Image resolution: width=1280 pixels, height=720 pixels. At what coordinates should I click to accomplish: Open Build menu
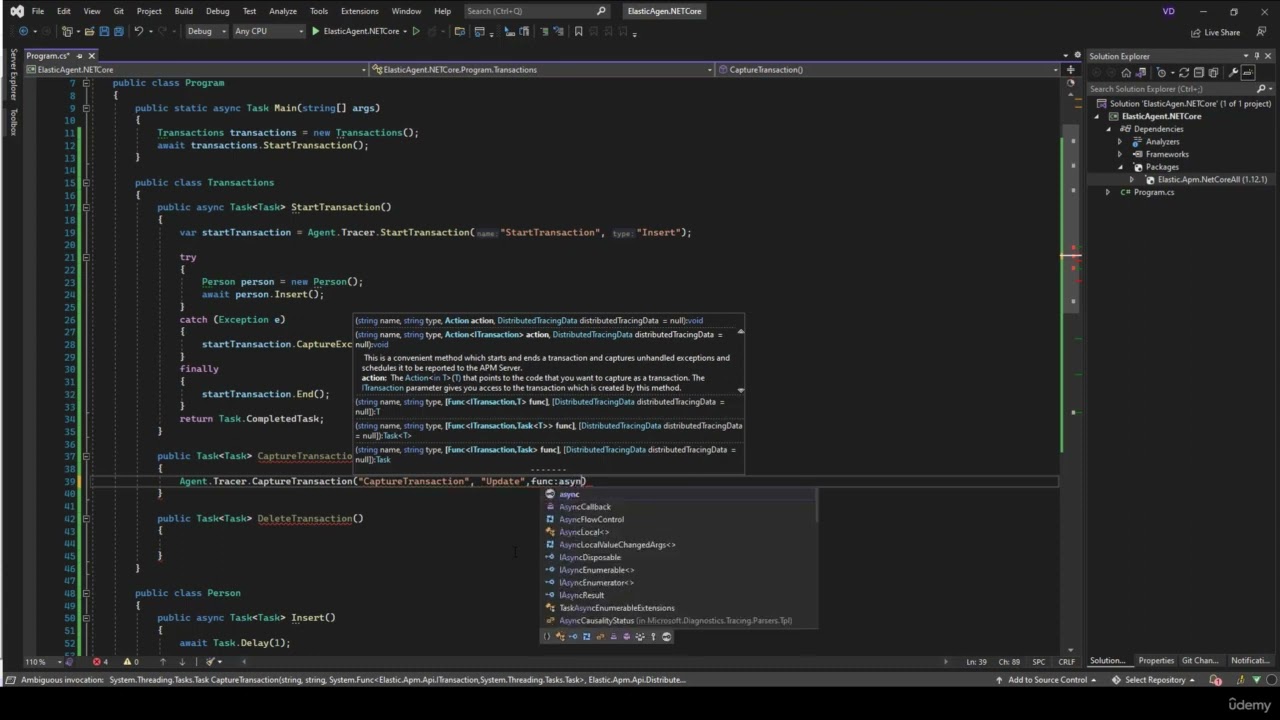coord(183,11)
